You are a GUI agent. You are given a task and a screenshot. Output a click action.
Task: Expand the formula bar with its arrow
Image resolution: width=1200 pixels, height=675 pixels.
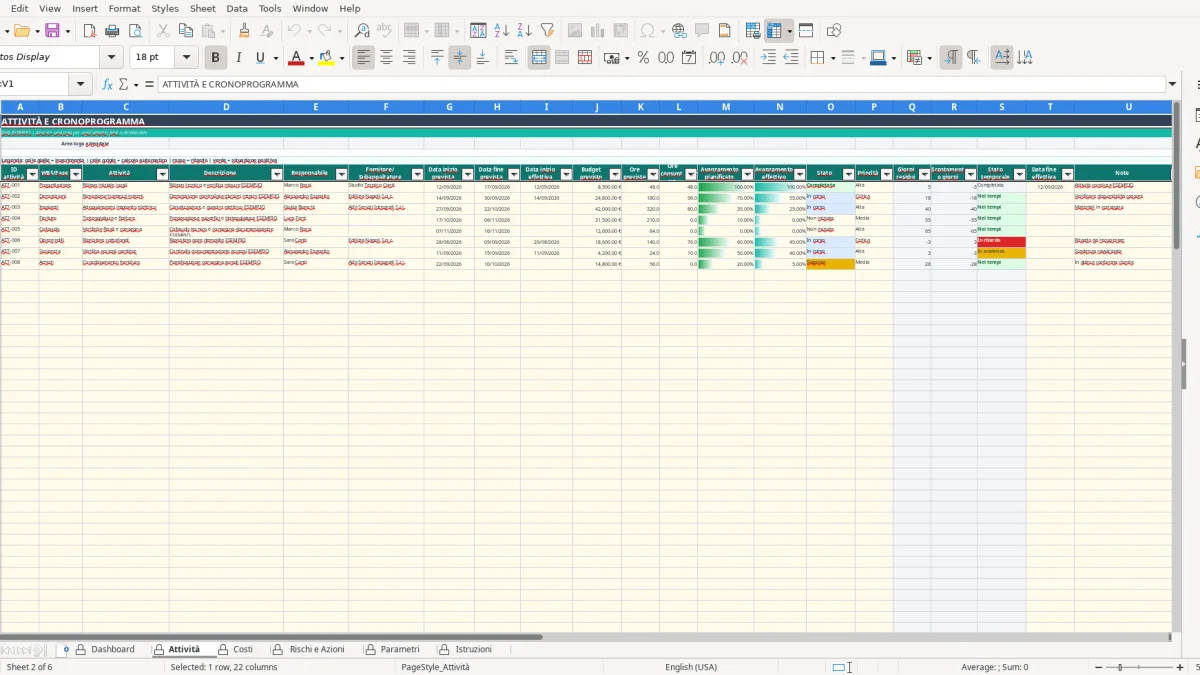[1173, 84]
